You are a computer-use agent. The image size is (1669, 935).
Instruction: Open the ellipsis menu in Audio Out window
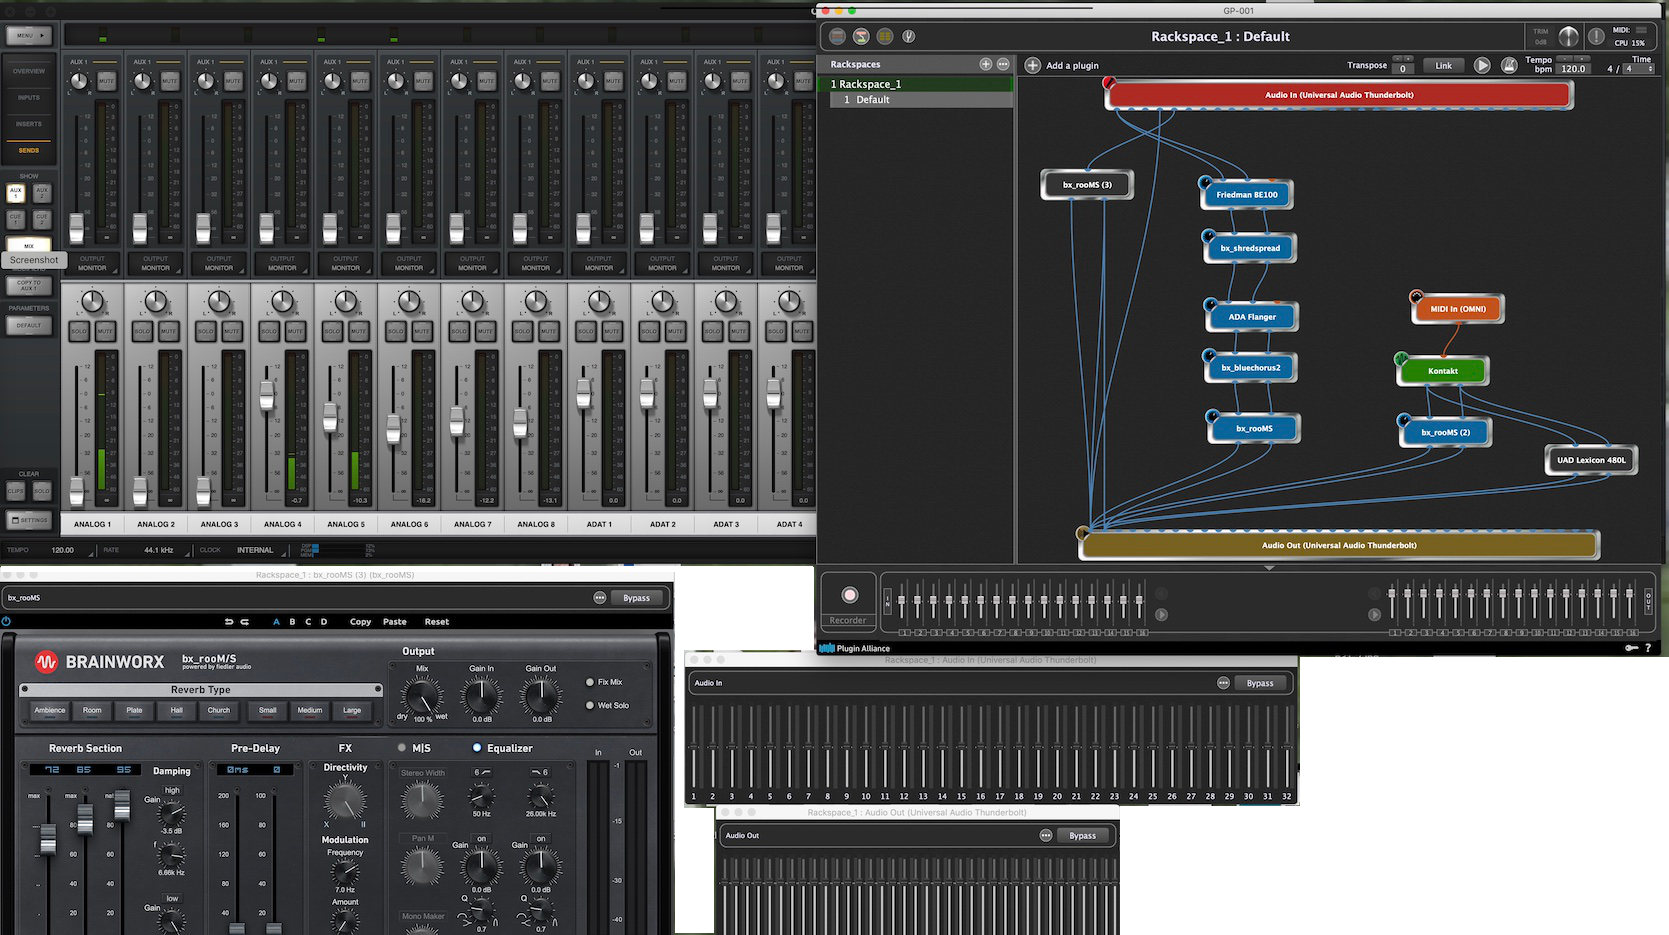(1046, 835)
